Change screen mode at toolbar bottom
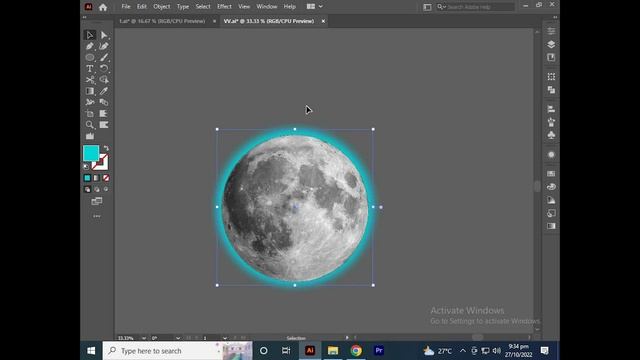The height and width of the screenshot is (360, 640). point(97,201)
